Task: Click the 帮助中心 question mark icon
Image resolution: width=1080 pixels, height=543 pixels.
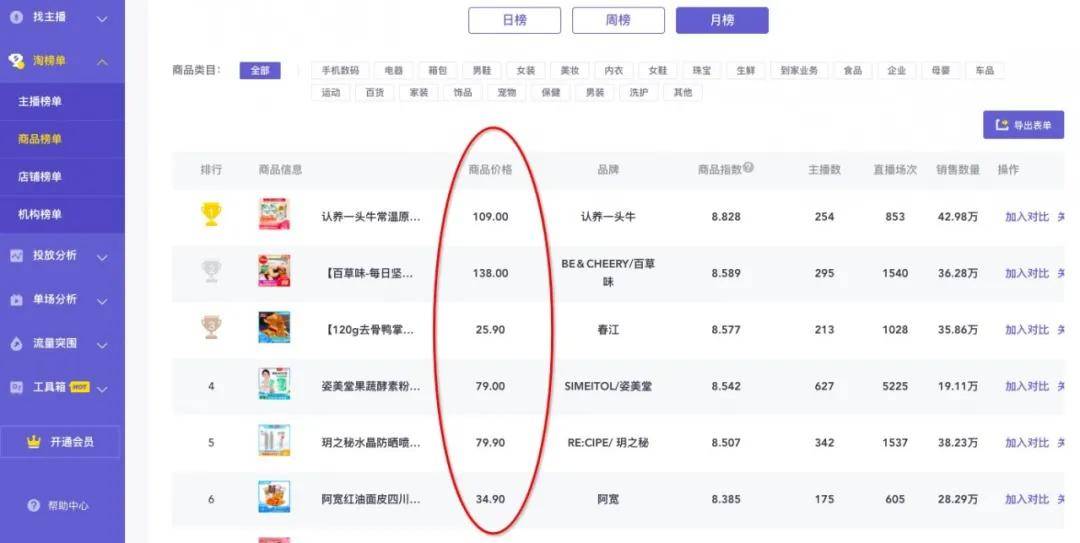Action: (x=34, y=505)
